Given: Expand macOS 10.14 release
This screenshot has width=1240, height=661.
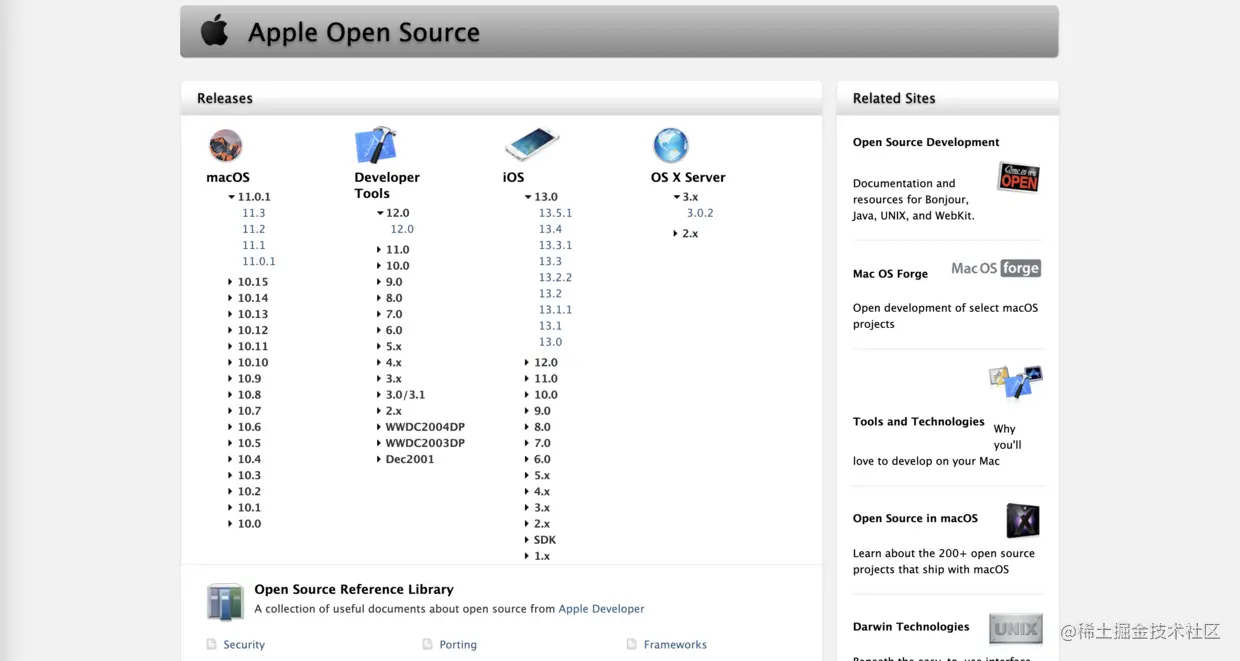Looking at the screenshot, I should pos(230,298).
